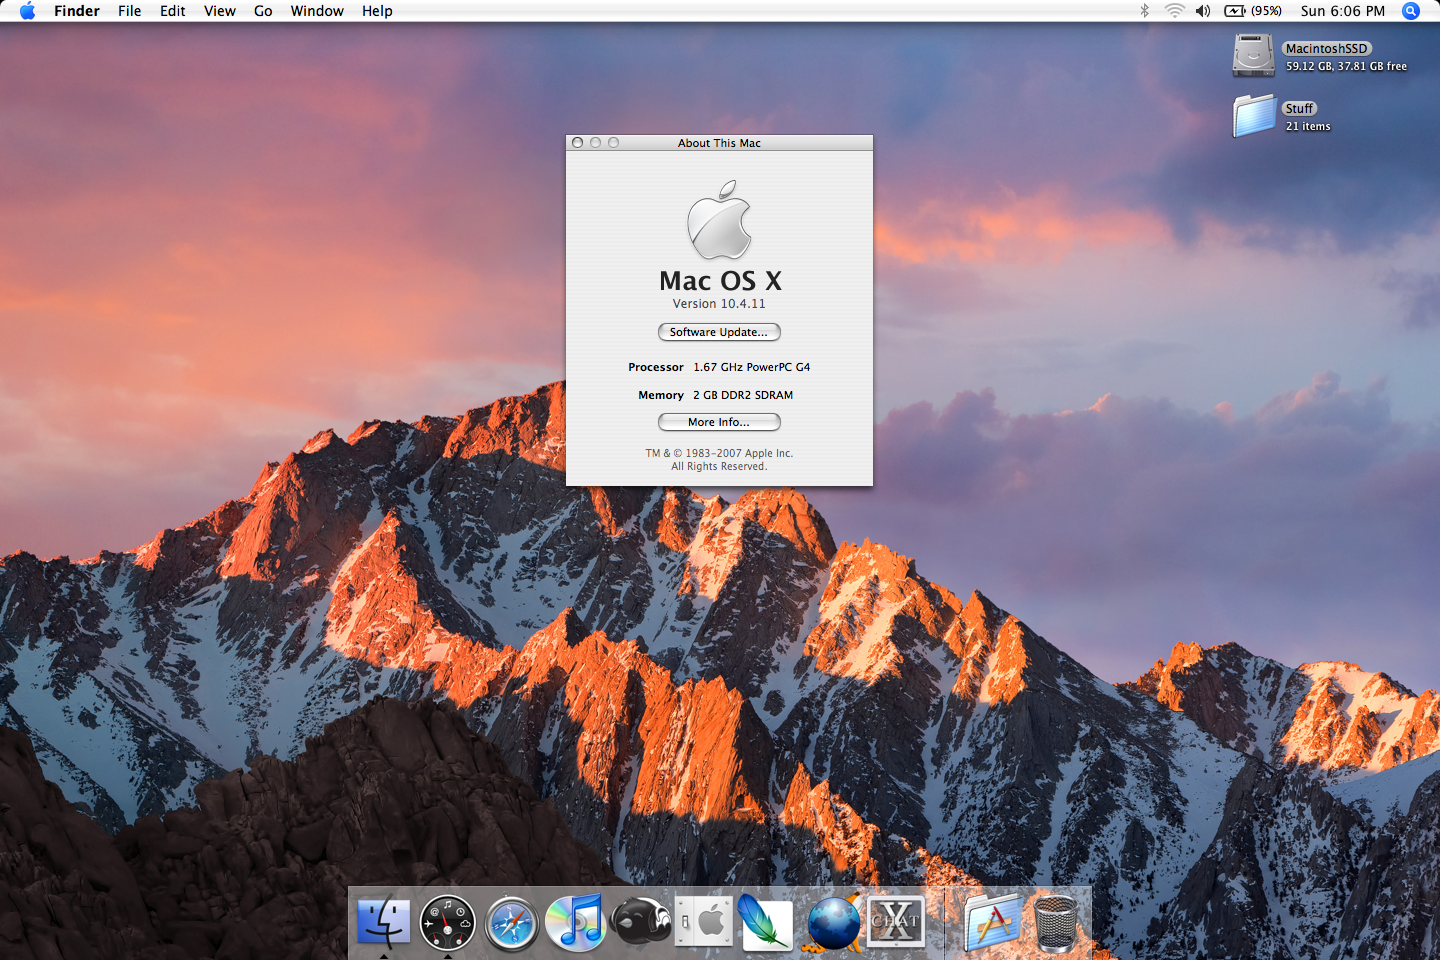The height and width of the screenshot is (960, 1440).
Task: Open the Edit menu
Action: [173, 11]
